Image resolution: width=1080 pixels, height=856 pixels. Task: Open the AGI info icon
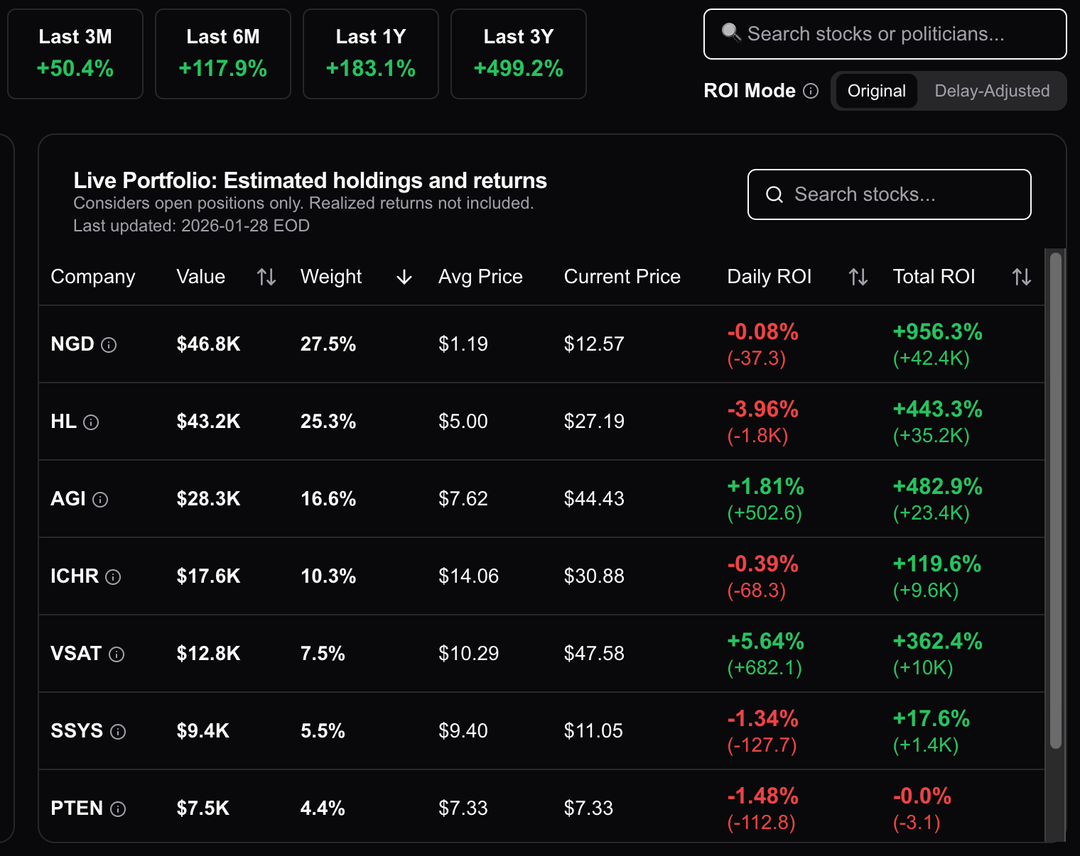pos(100,499)
